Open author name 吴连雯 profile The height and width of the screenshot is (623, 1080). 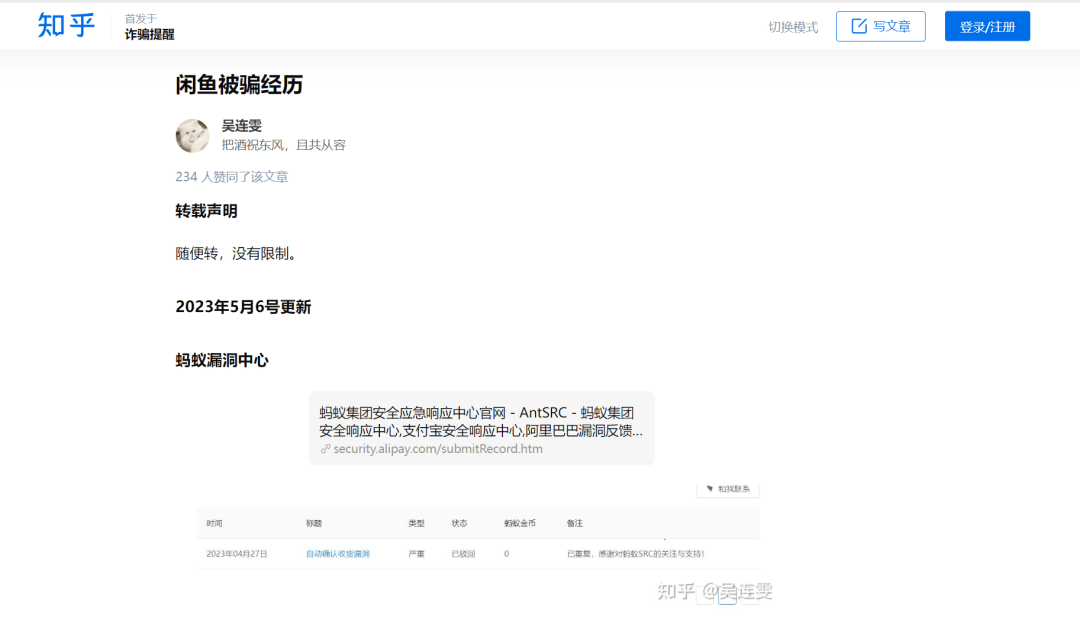[x=241, y=126]
